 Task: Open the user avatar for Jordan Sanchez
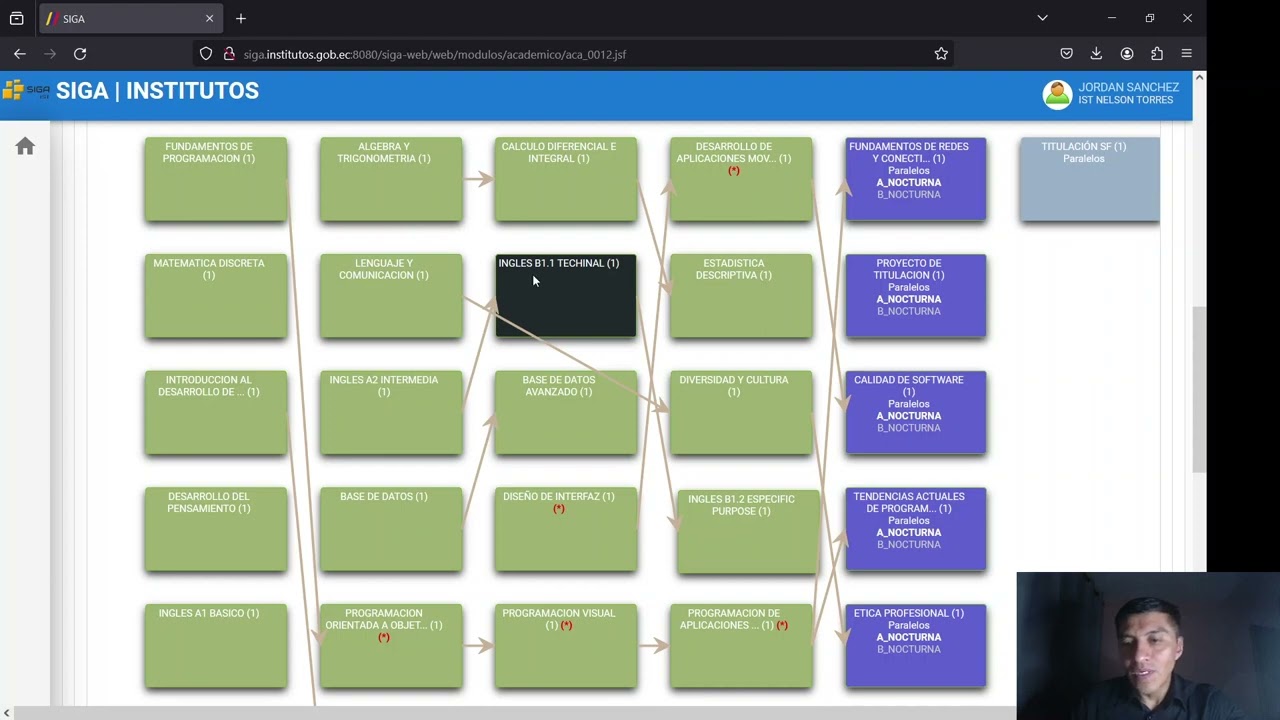pyautogui.click(x=1057, y=94)
